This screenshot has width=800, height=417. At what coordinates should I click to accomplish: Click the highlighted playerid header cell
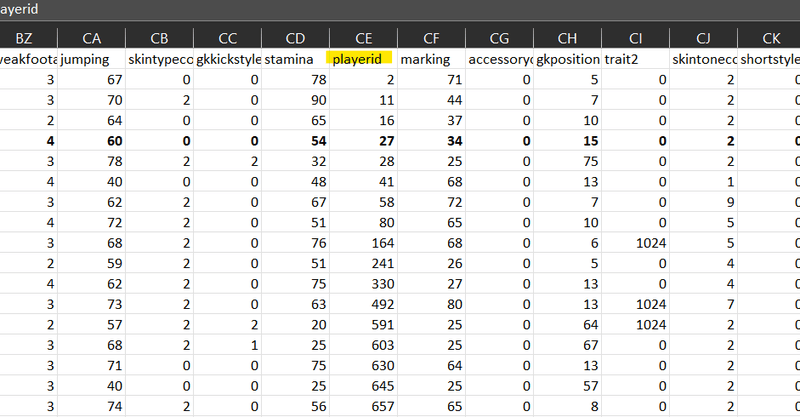click(x=360, y=60)
